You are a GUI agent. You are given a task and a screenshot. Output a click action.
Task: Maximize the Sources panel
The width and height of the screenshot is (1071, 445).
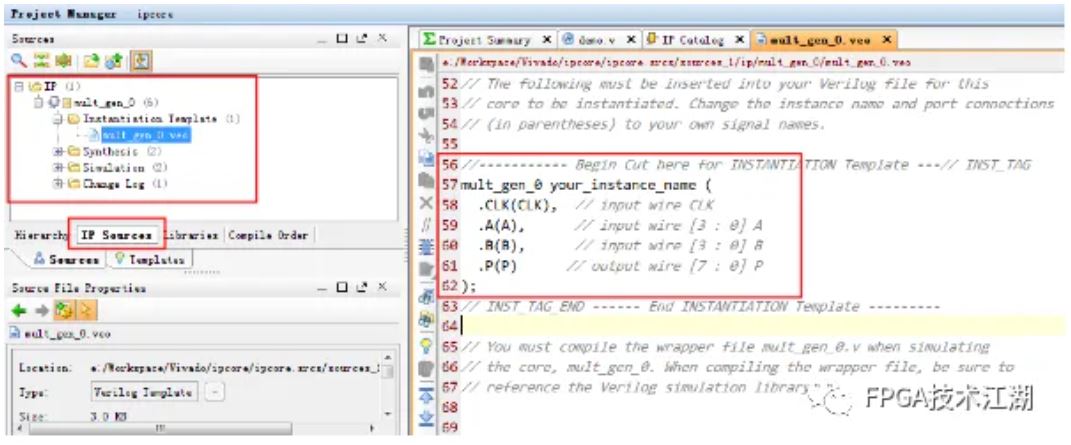[343, 40]
